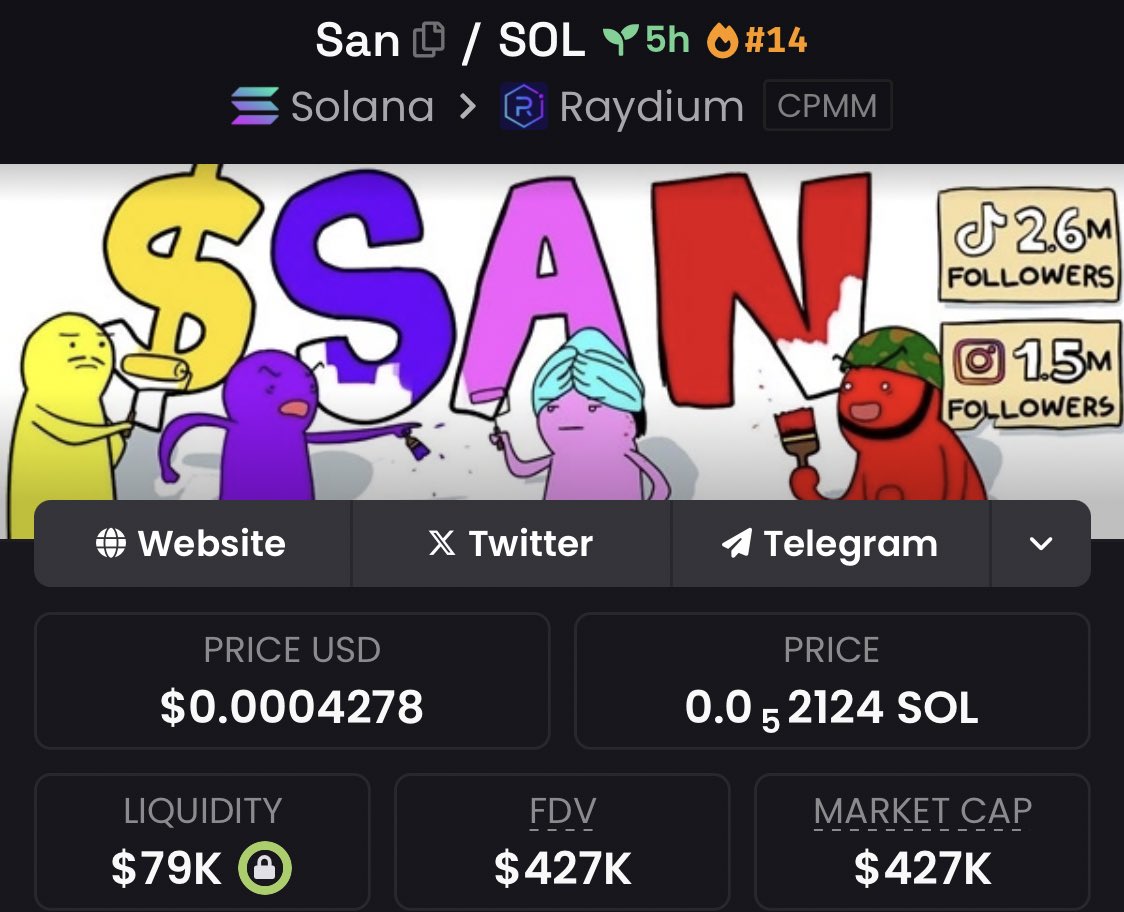Click the Raydium DEX logo
This screenshot has height=912, width=1124.
524,106
